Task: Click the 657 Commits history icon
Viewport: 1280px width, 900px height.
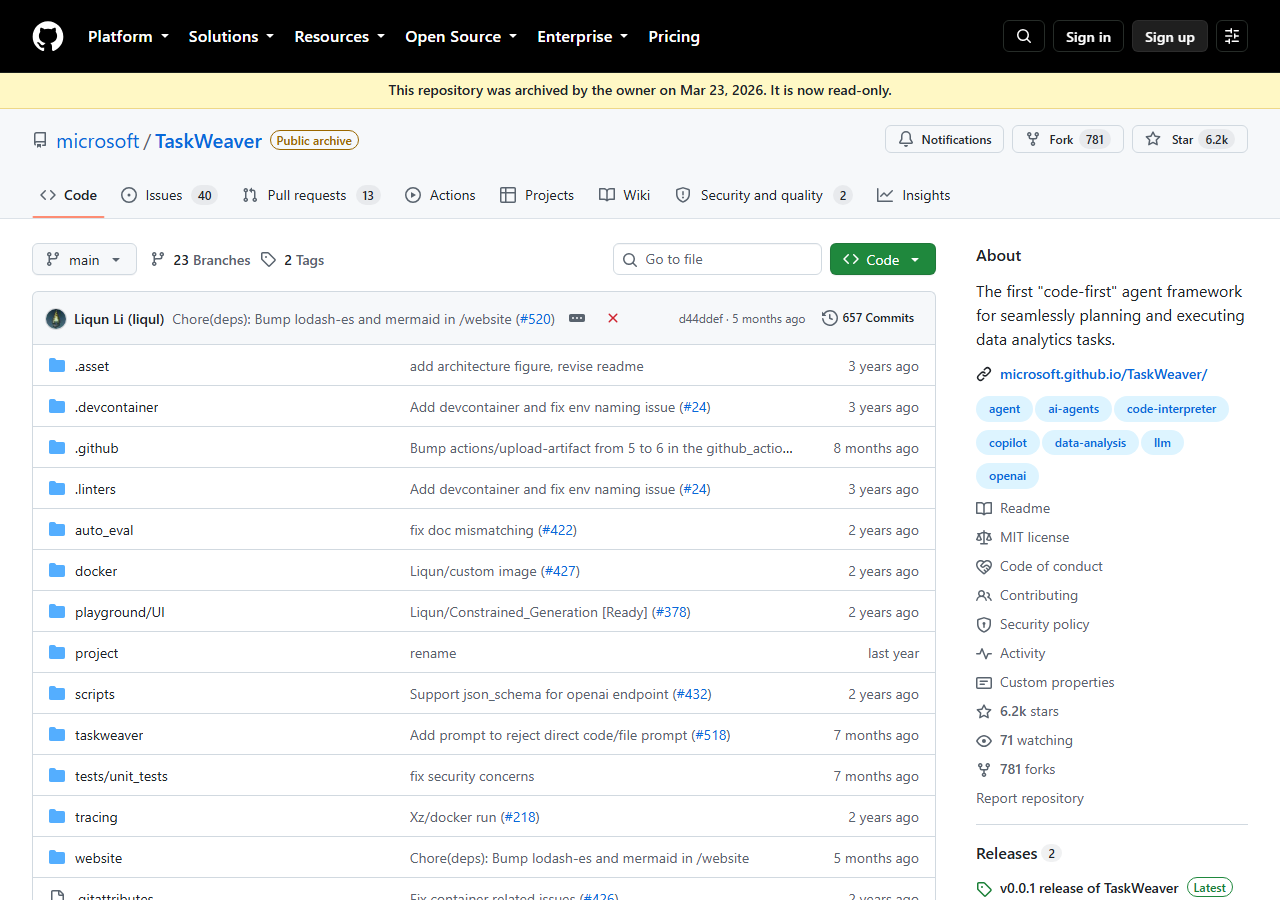Action: tap(830, 318)
